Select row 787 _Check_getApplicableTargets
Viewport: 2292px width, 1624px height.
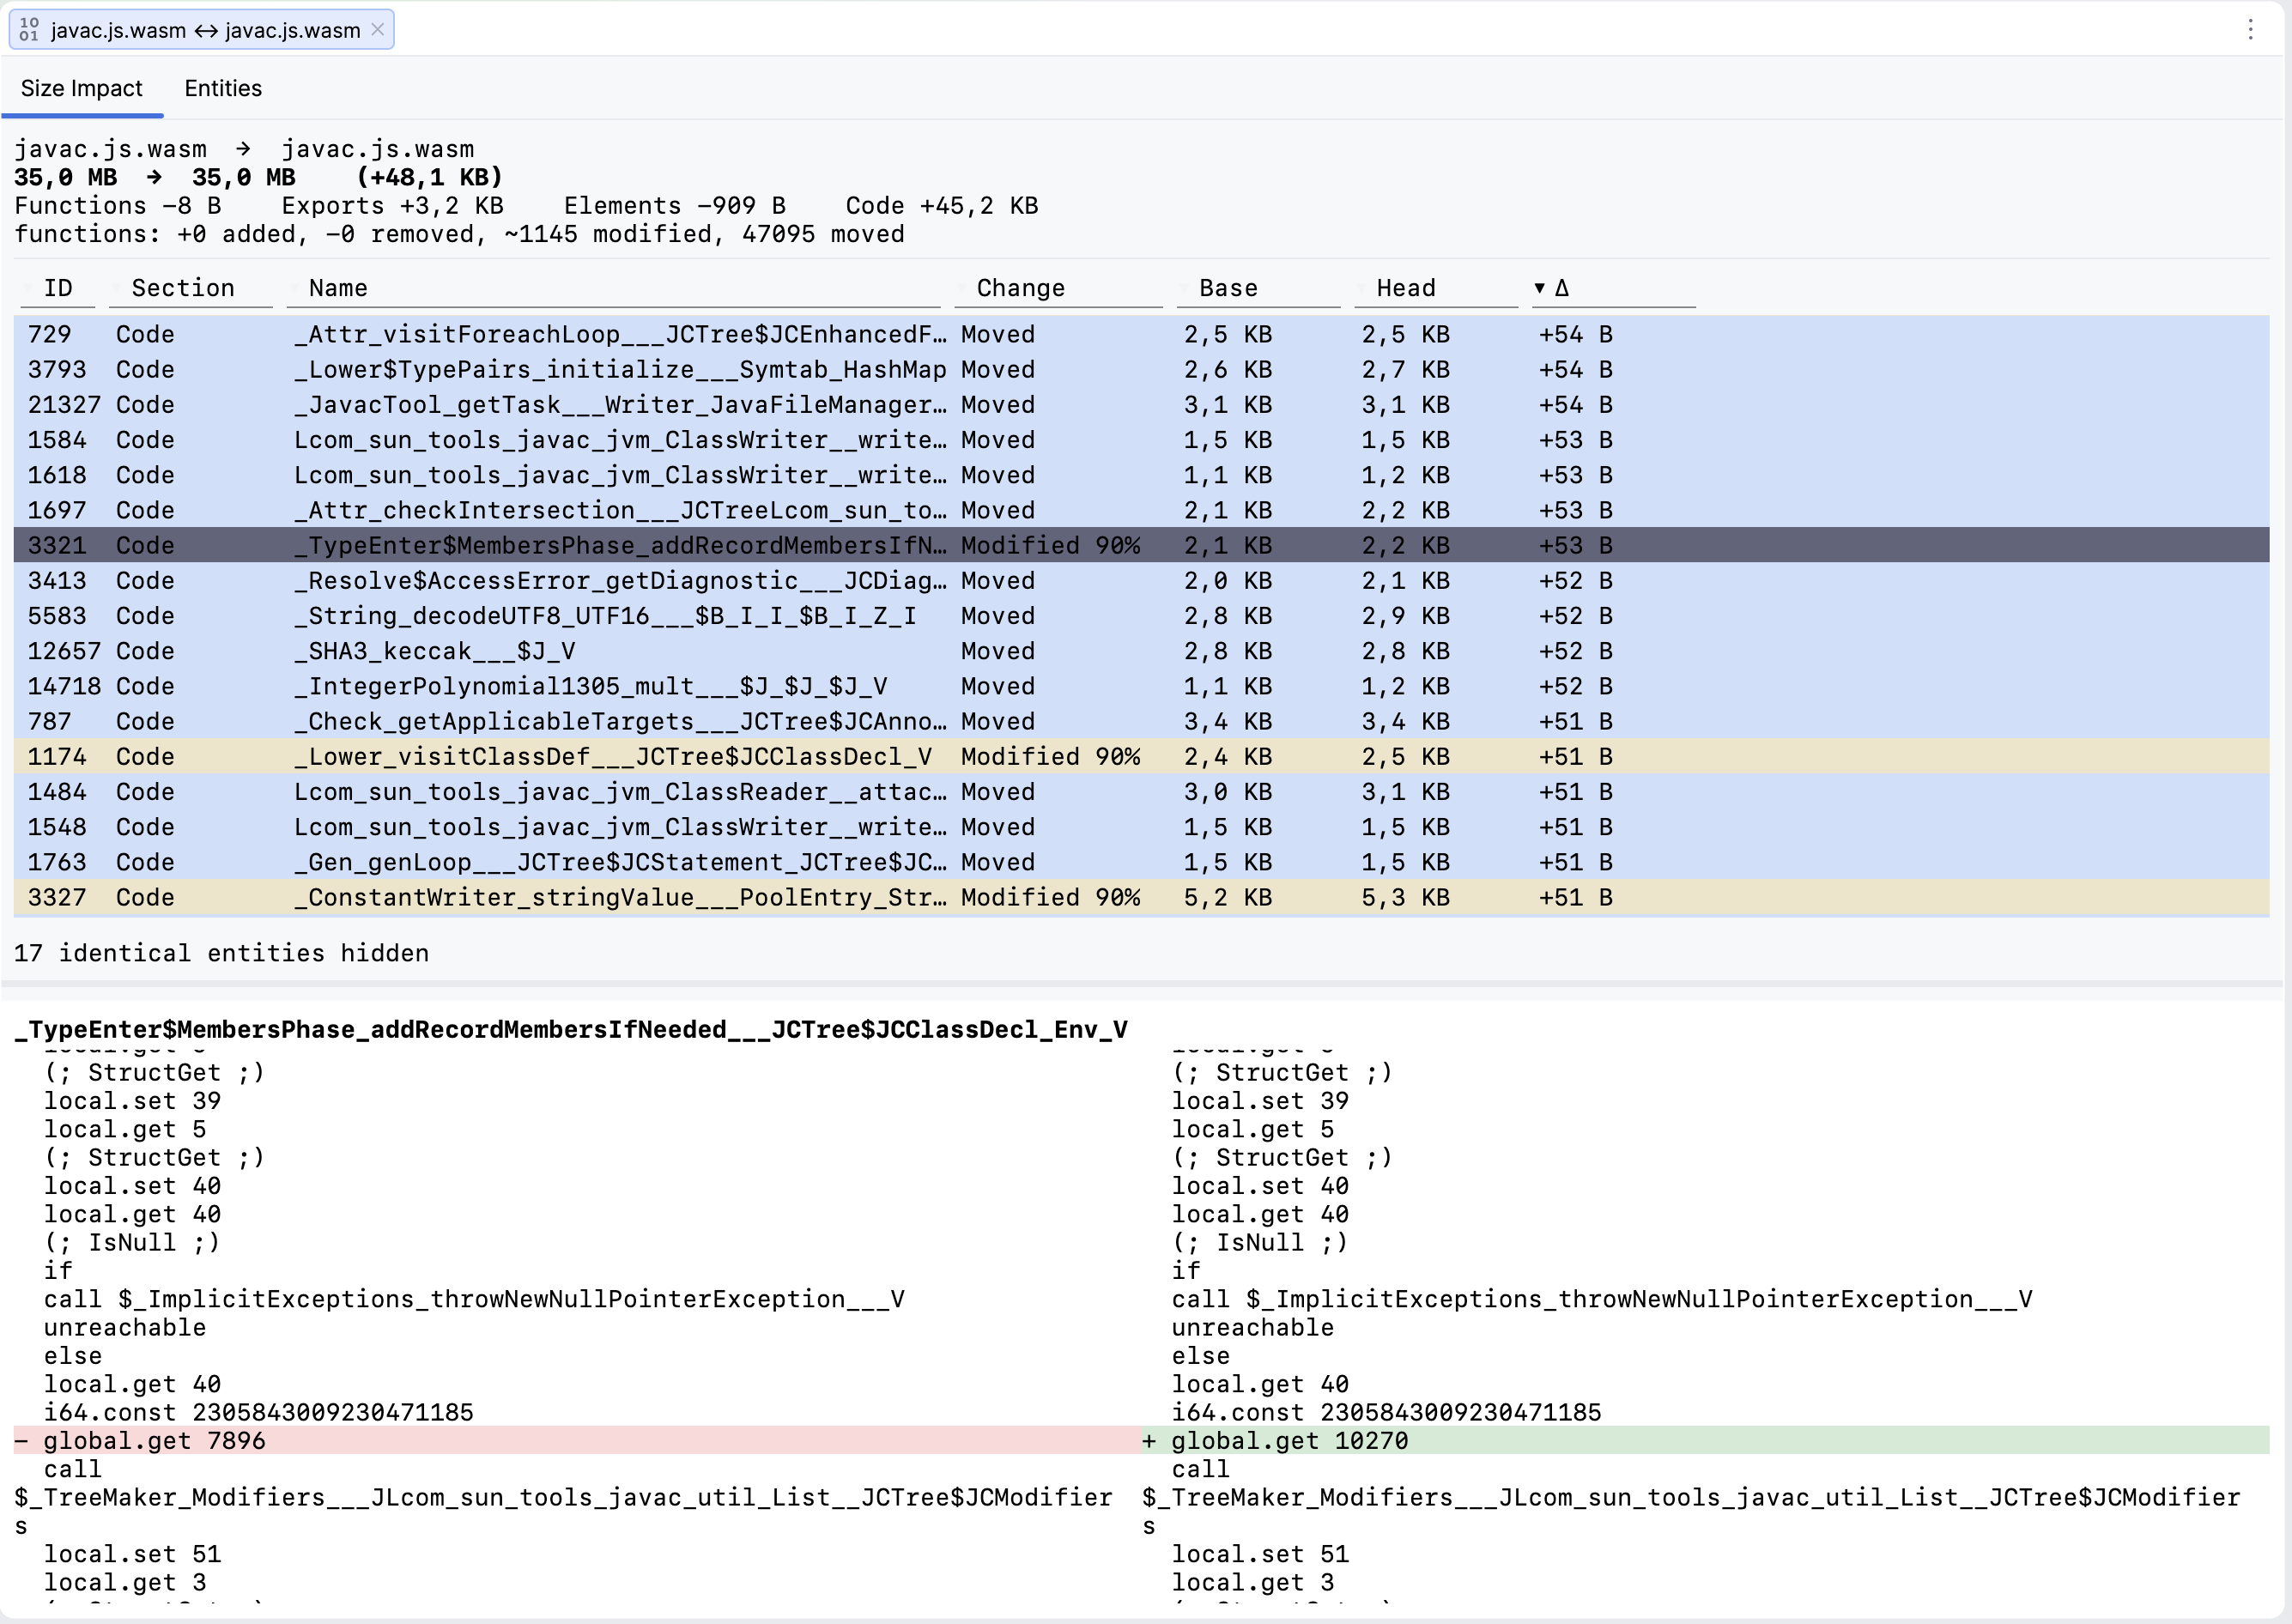click(1141, 721)
